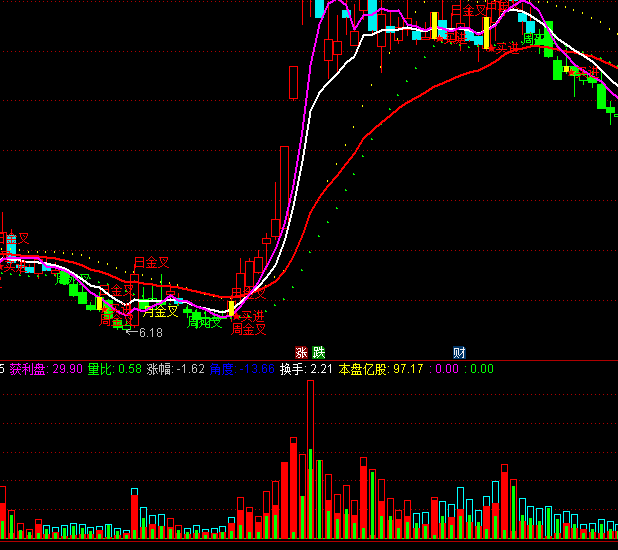Click the green 跌 marker icon

point(319,352)
